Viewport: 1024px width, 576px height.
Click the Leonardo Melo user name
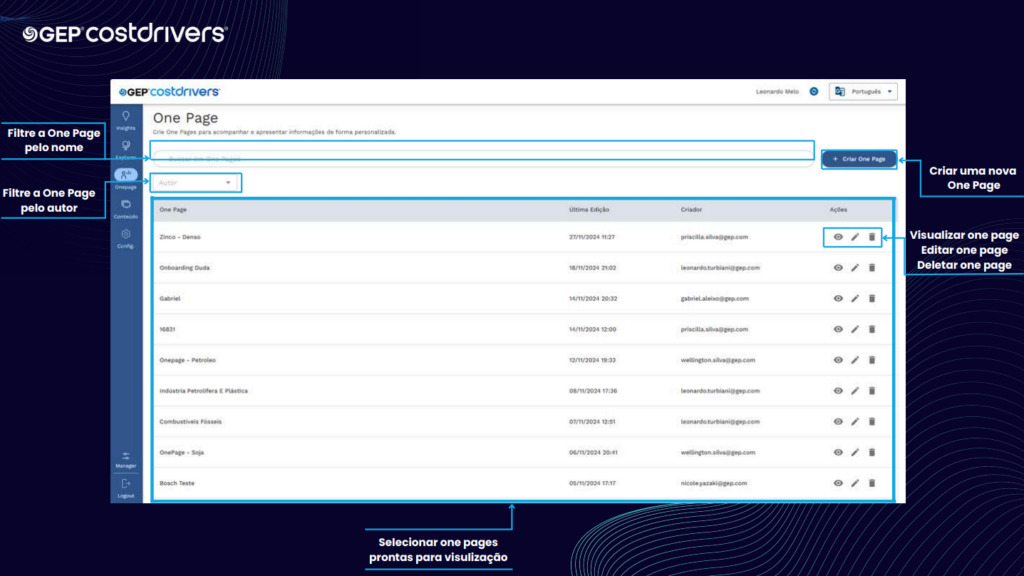(x=777, y=91)
